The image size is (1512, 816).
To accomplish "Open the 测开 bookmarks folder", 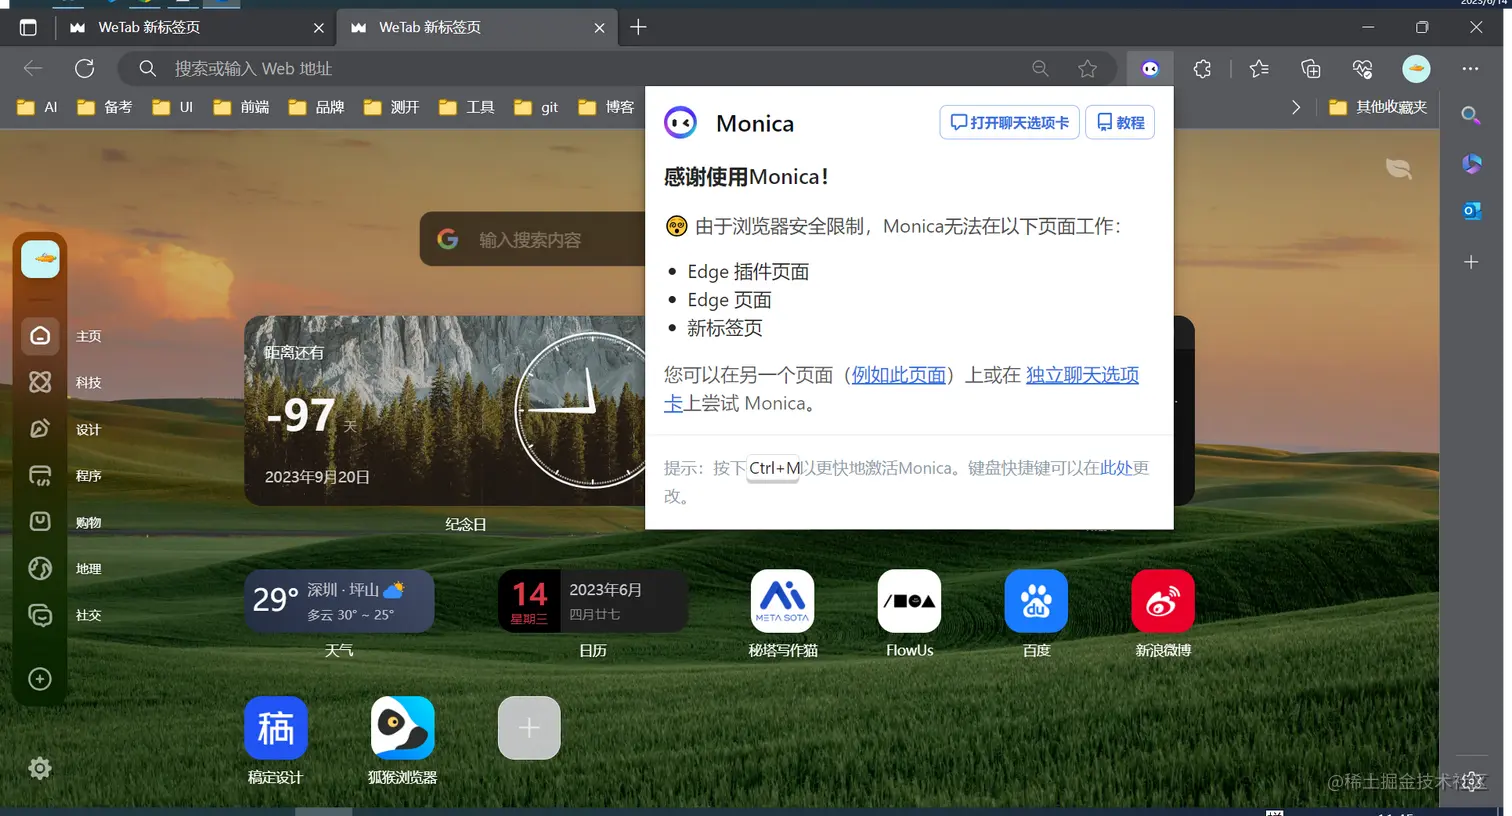I will 391,107.
